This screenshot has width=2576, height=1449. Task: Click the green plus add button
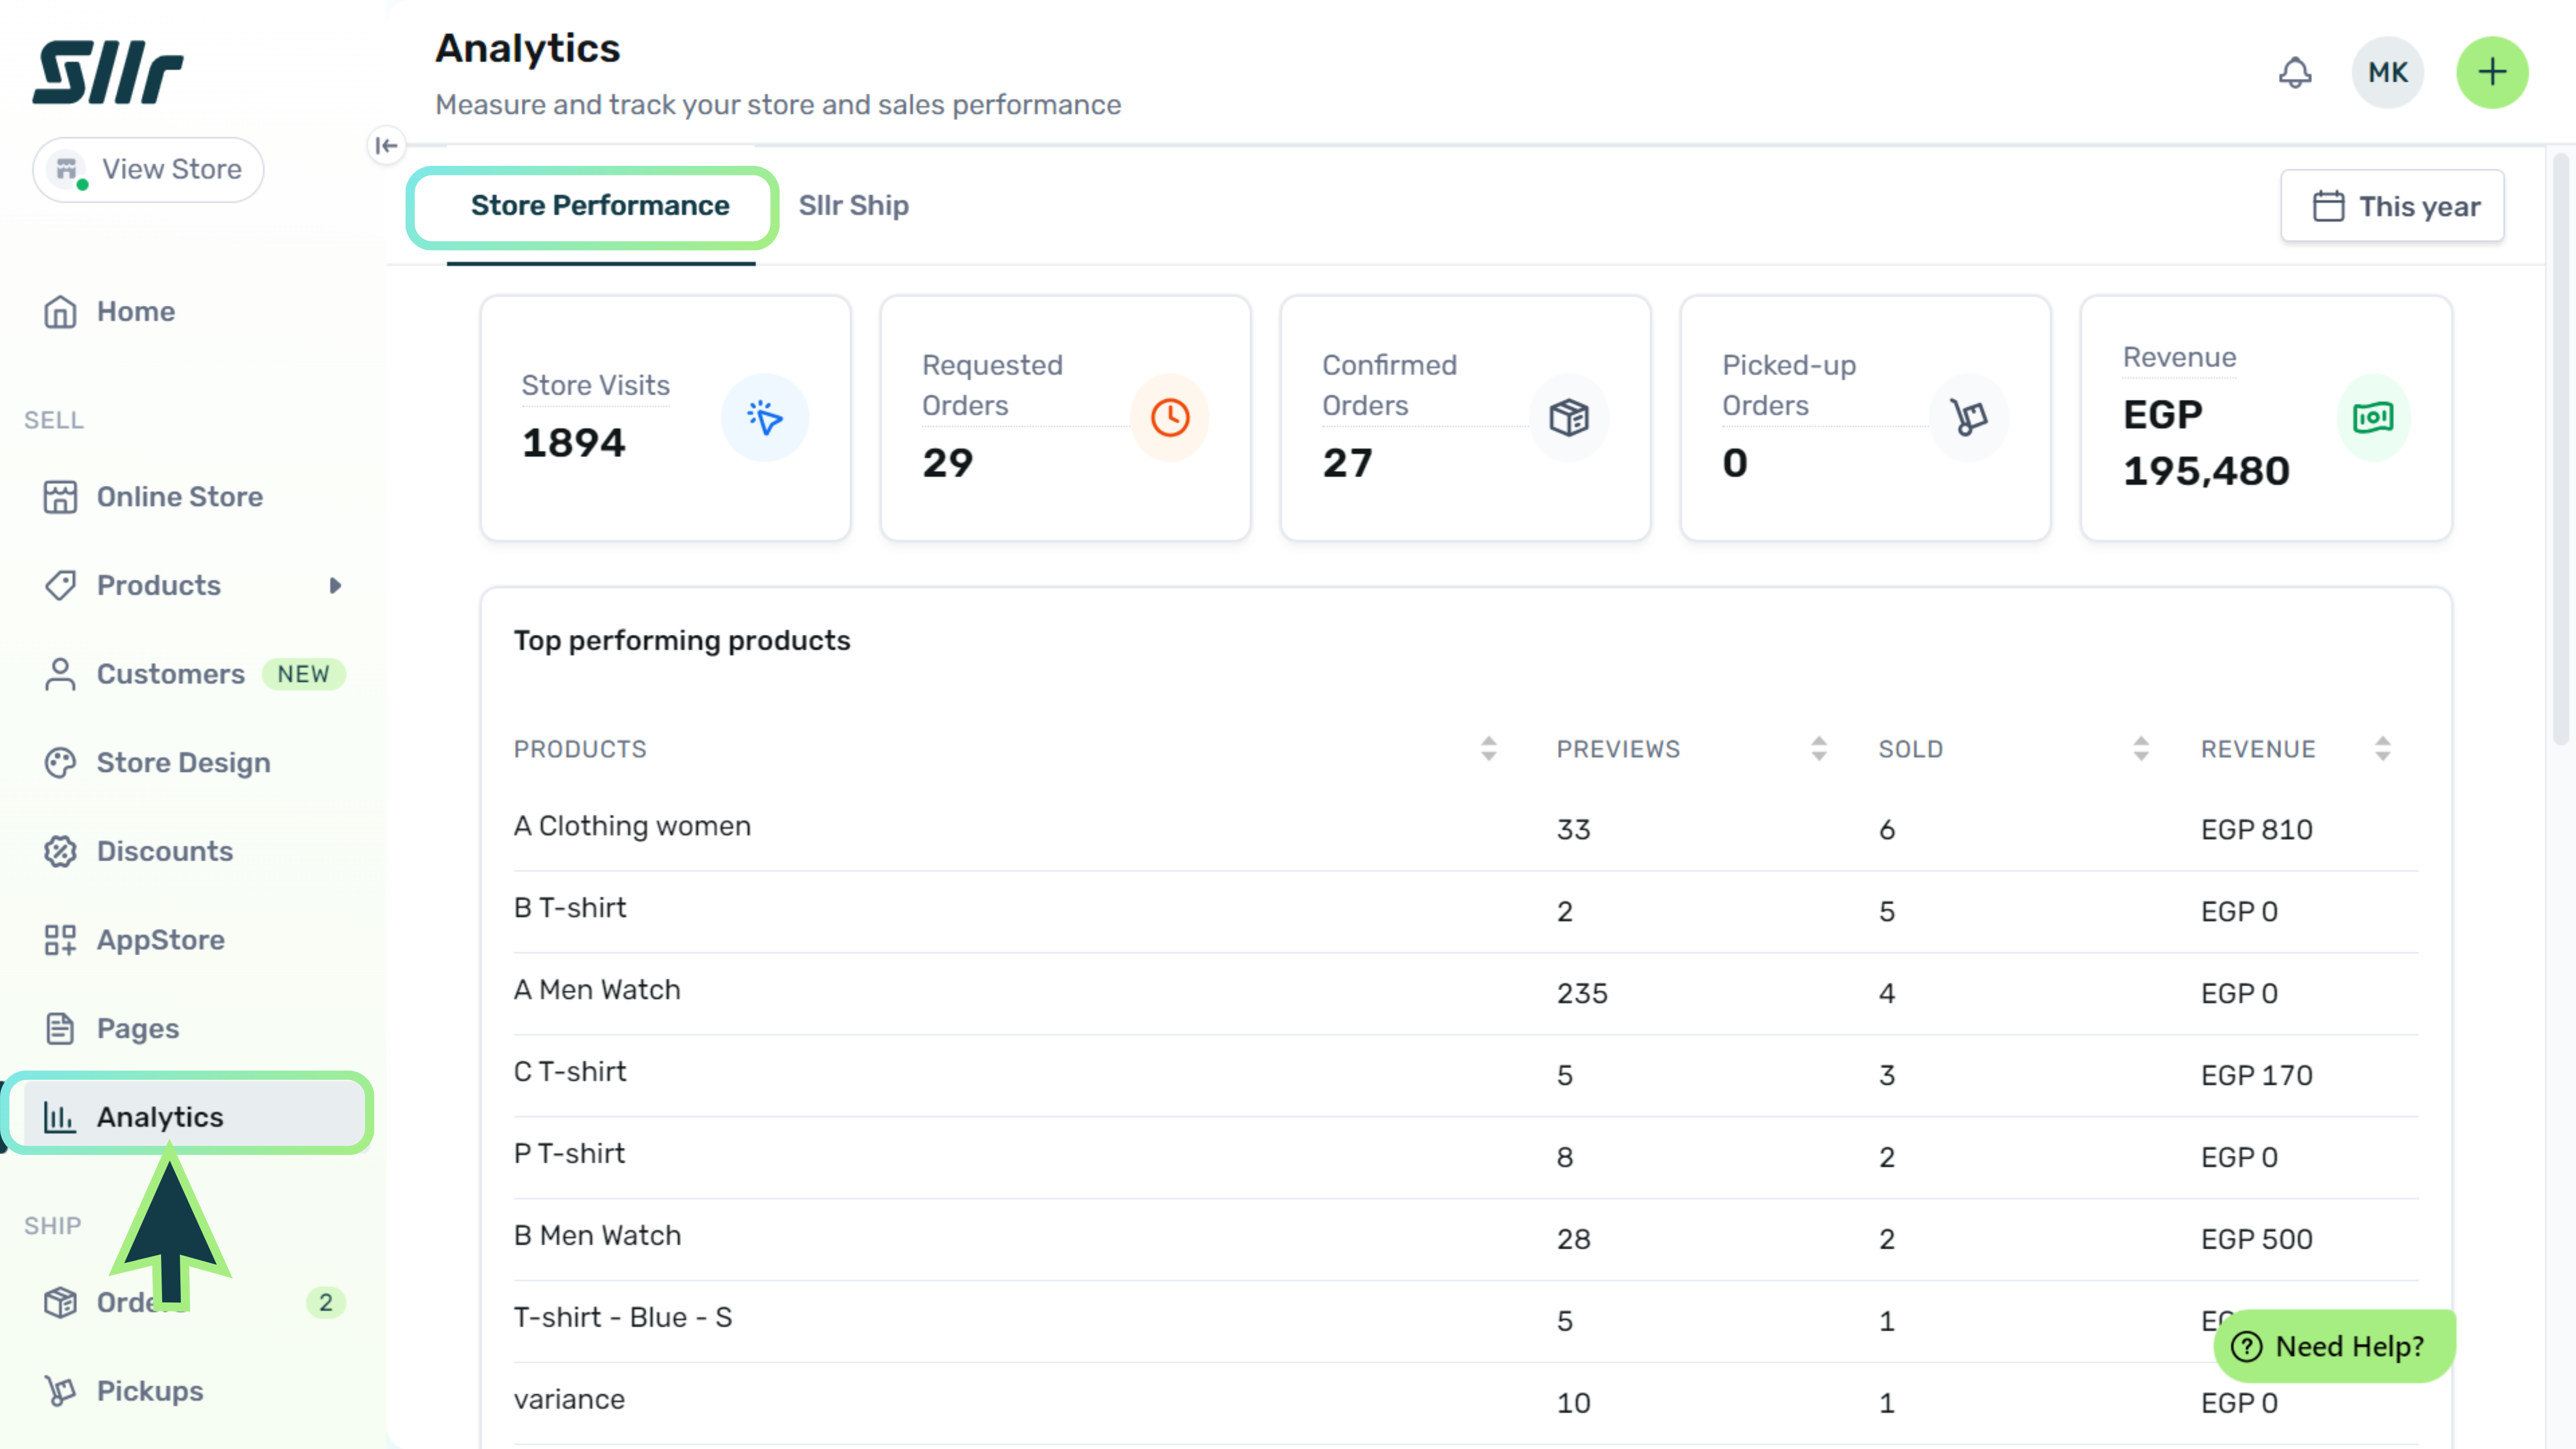[x=2492, y=72]
